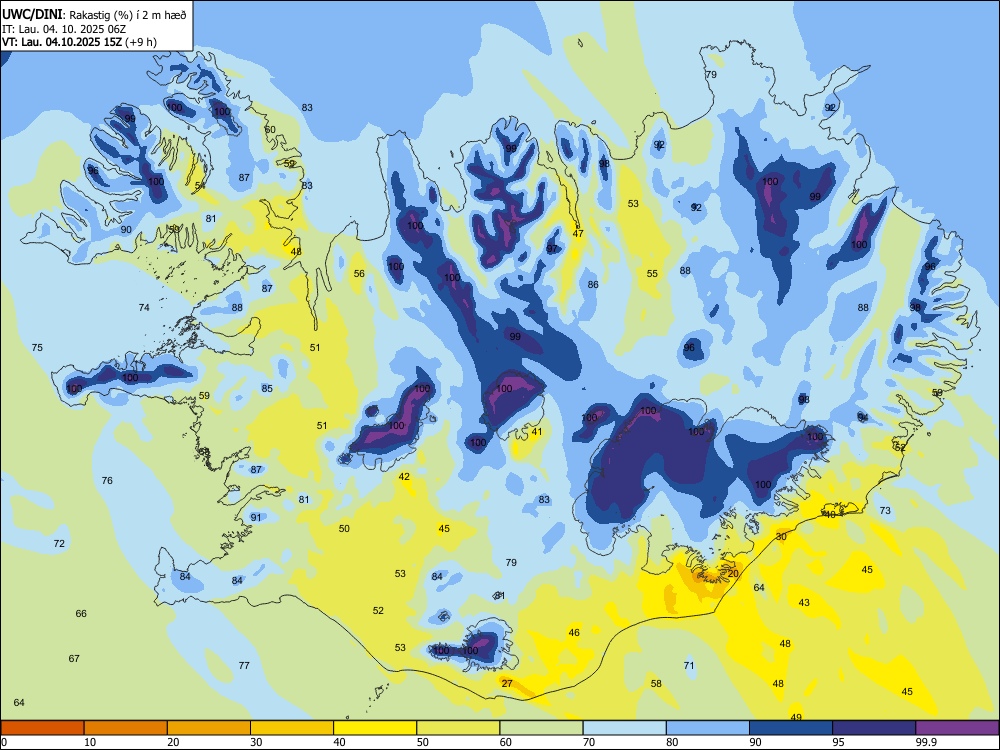Select the dark blue 90–95 legend swatch
Viewport: 1000px width, 750px height.
pyautogui.click(x=791, y=728)
